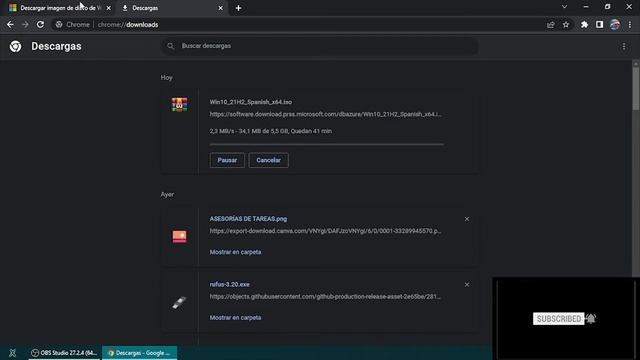
Task: Click the Win10_21H2_Spanish_x64.iso file name
Action: [x=251, y=102]
